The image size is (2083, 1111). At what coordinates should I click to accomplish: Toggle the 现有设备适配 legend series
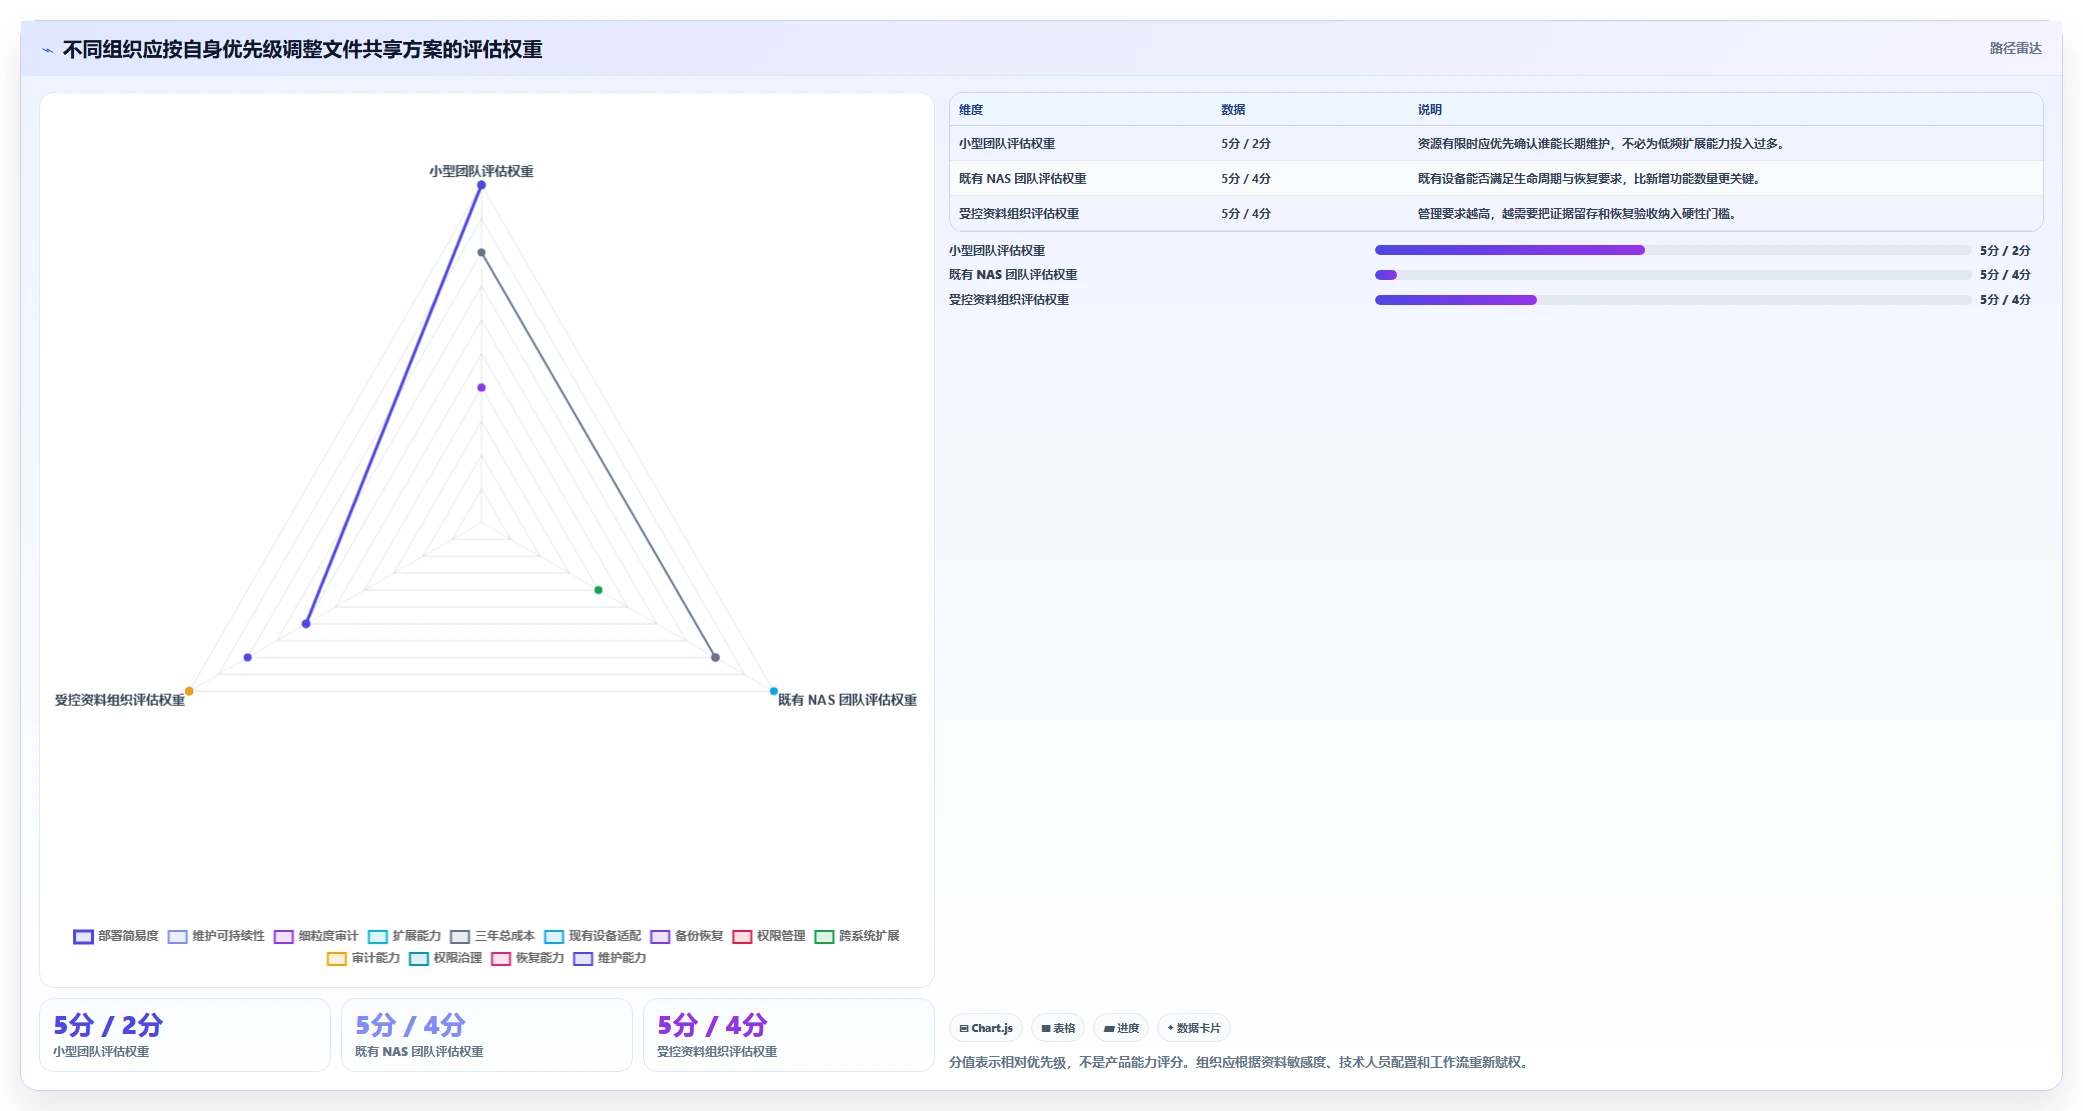tap(592, 936)
